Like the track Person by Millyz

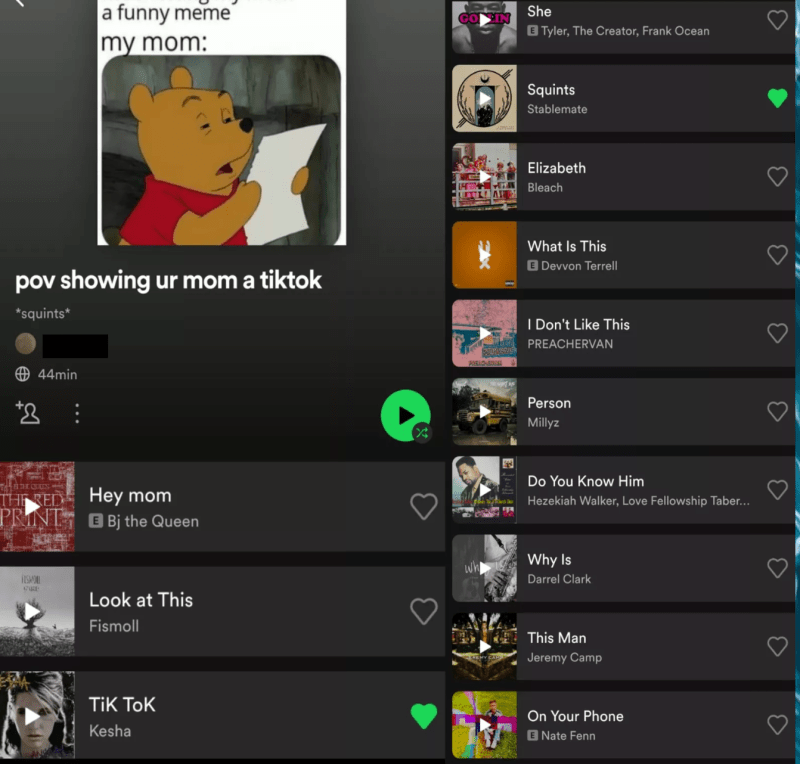tap(777, 411)
